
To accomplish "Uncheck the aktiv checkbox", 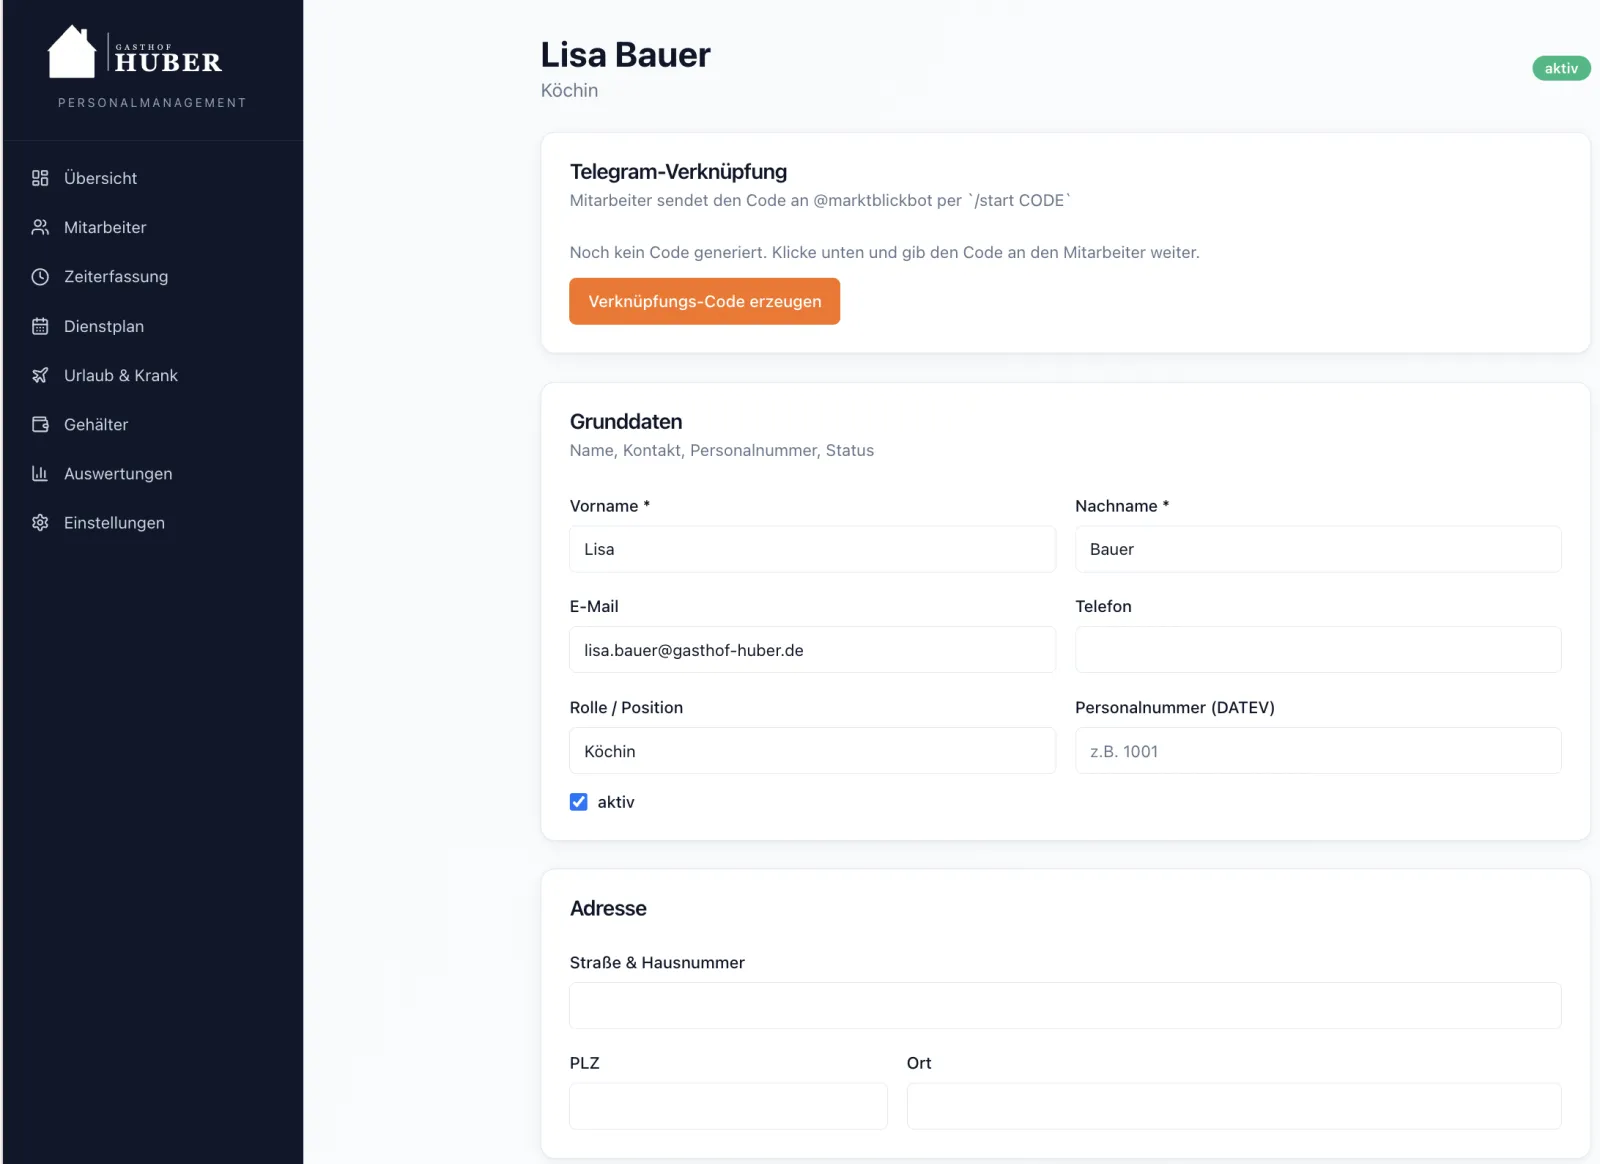I will tap(579, 802).
